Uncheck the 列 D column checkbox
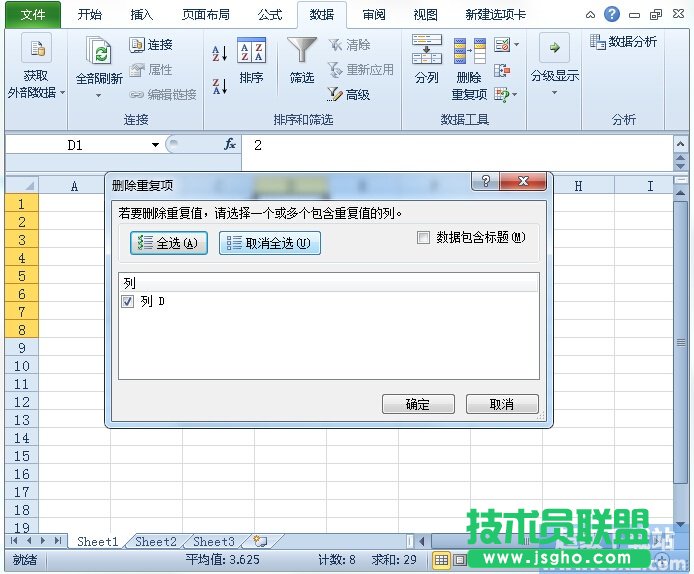The image size is (694, 574). [128, 301]
